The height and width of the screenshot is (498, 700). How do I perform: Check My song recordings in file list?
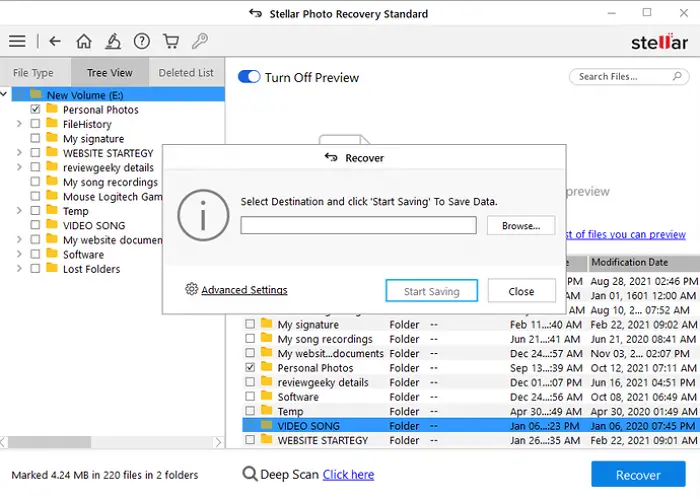250,339
